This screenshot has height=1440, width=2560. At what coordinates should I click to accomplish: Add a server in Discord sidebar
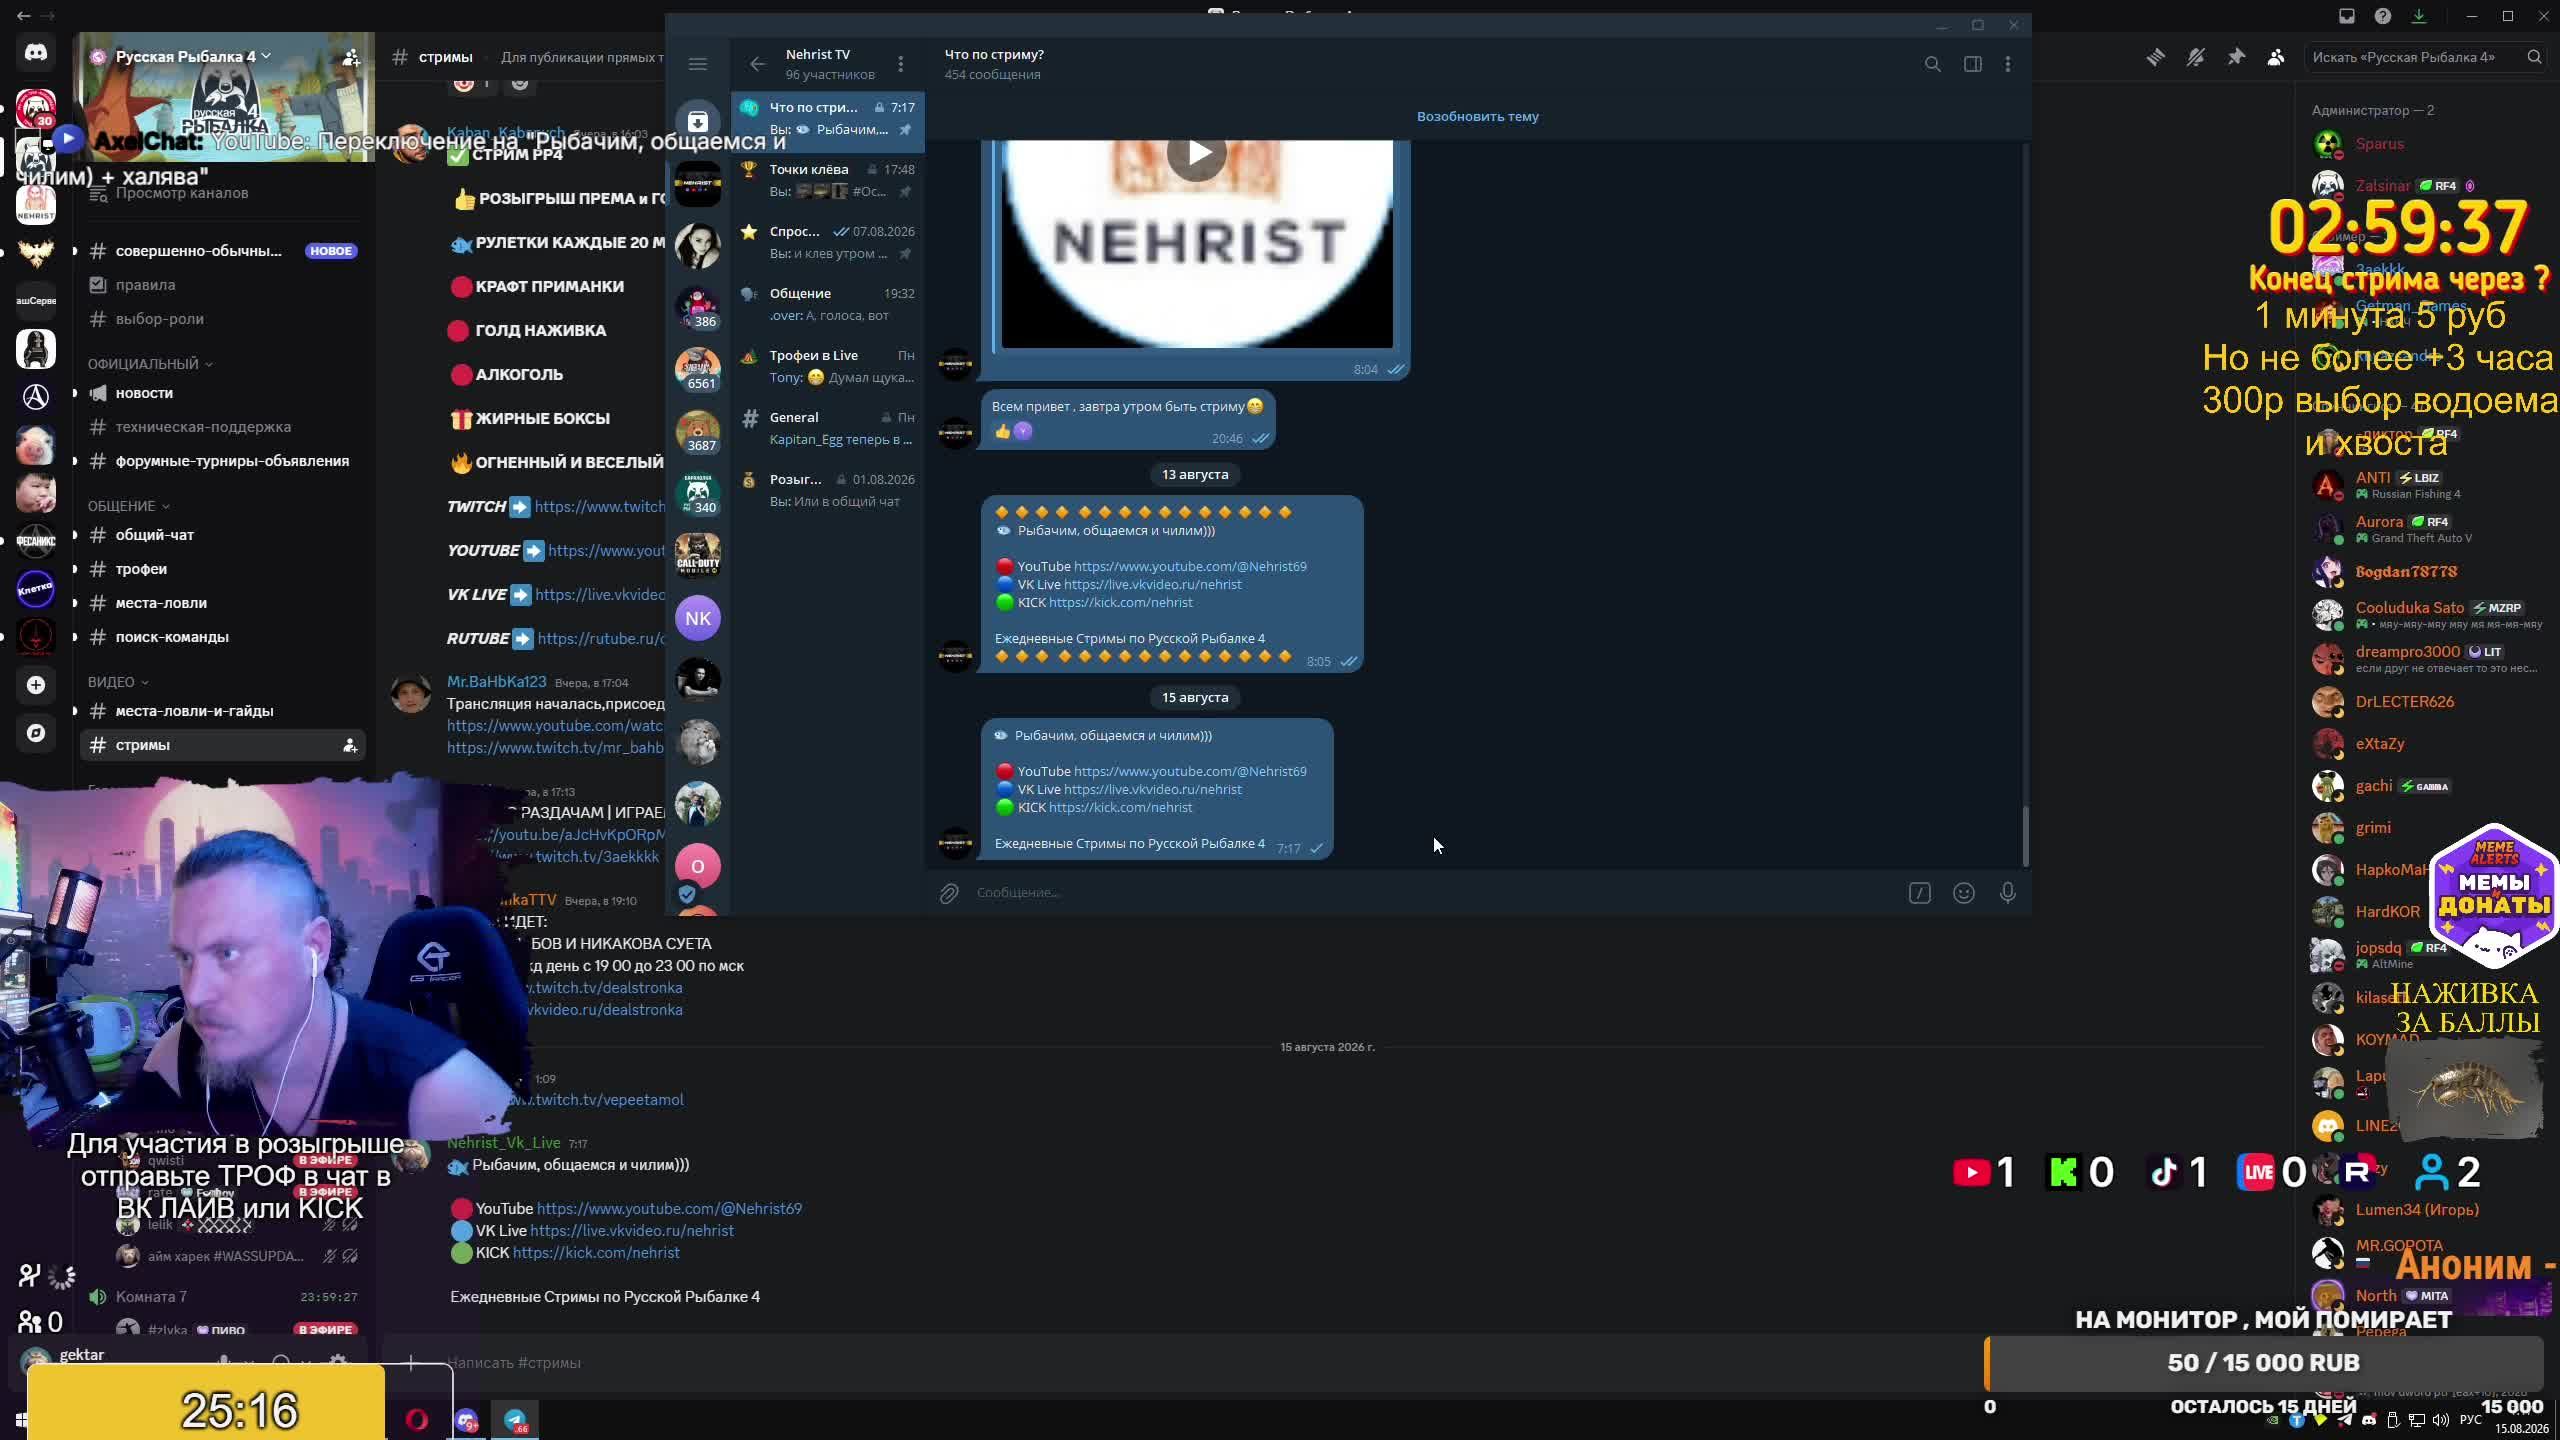coord(36,685)
